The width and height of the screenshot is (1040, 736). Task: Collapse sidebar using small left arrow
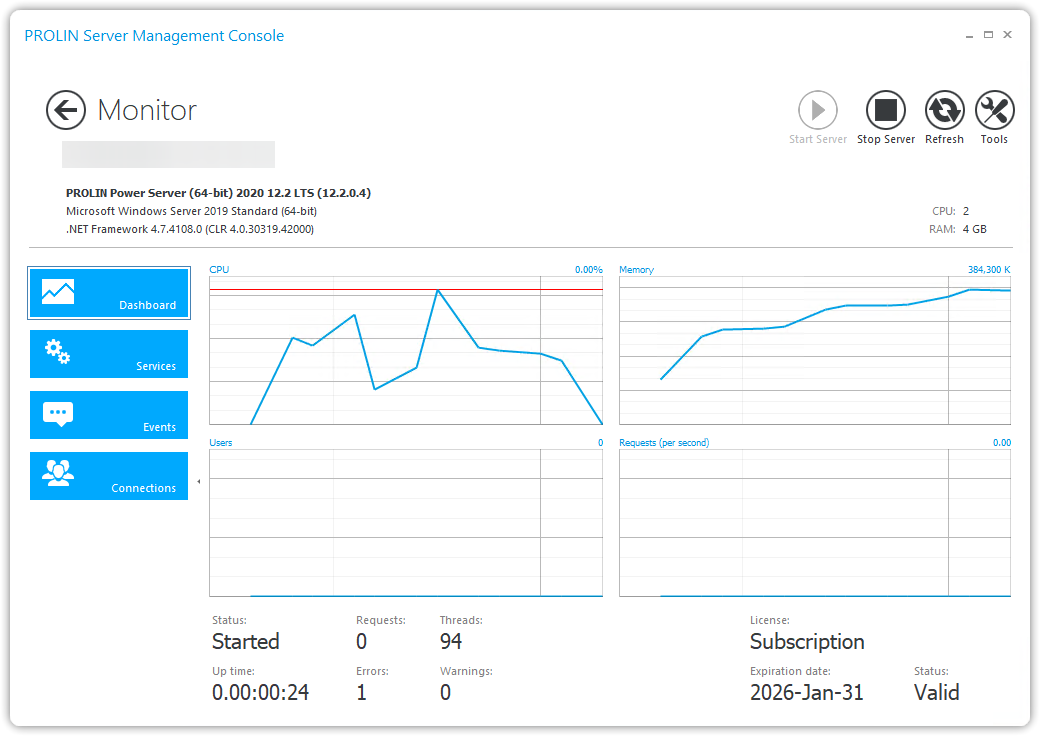(x=198, y=482)
